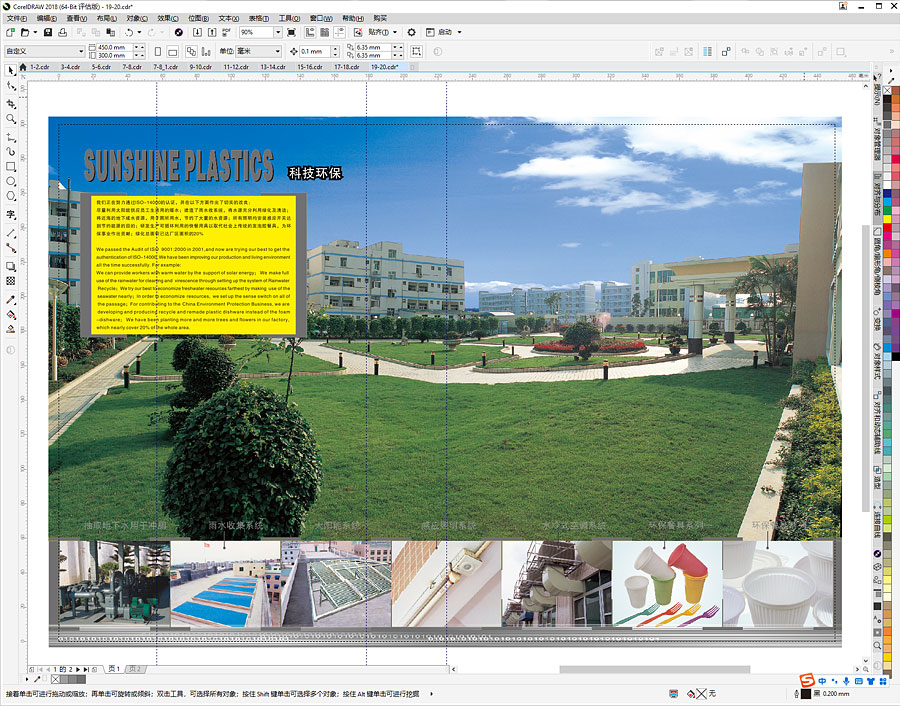This screenshot has height=706, width=900.
Task: Click the Save disk icon
Action: (x=47, y=32)
